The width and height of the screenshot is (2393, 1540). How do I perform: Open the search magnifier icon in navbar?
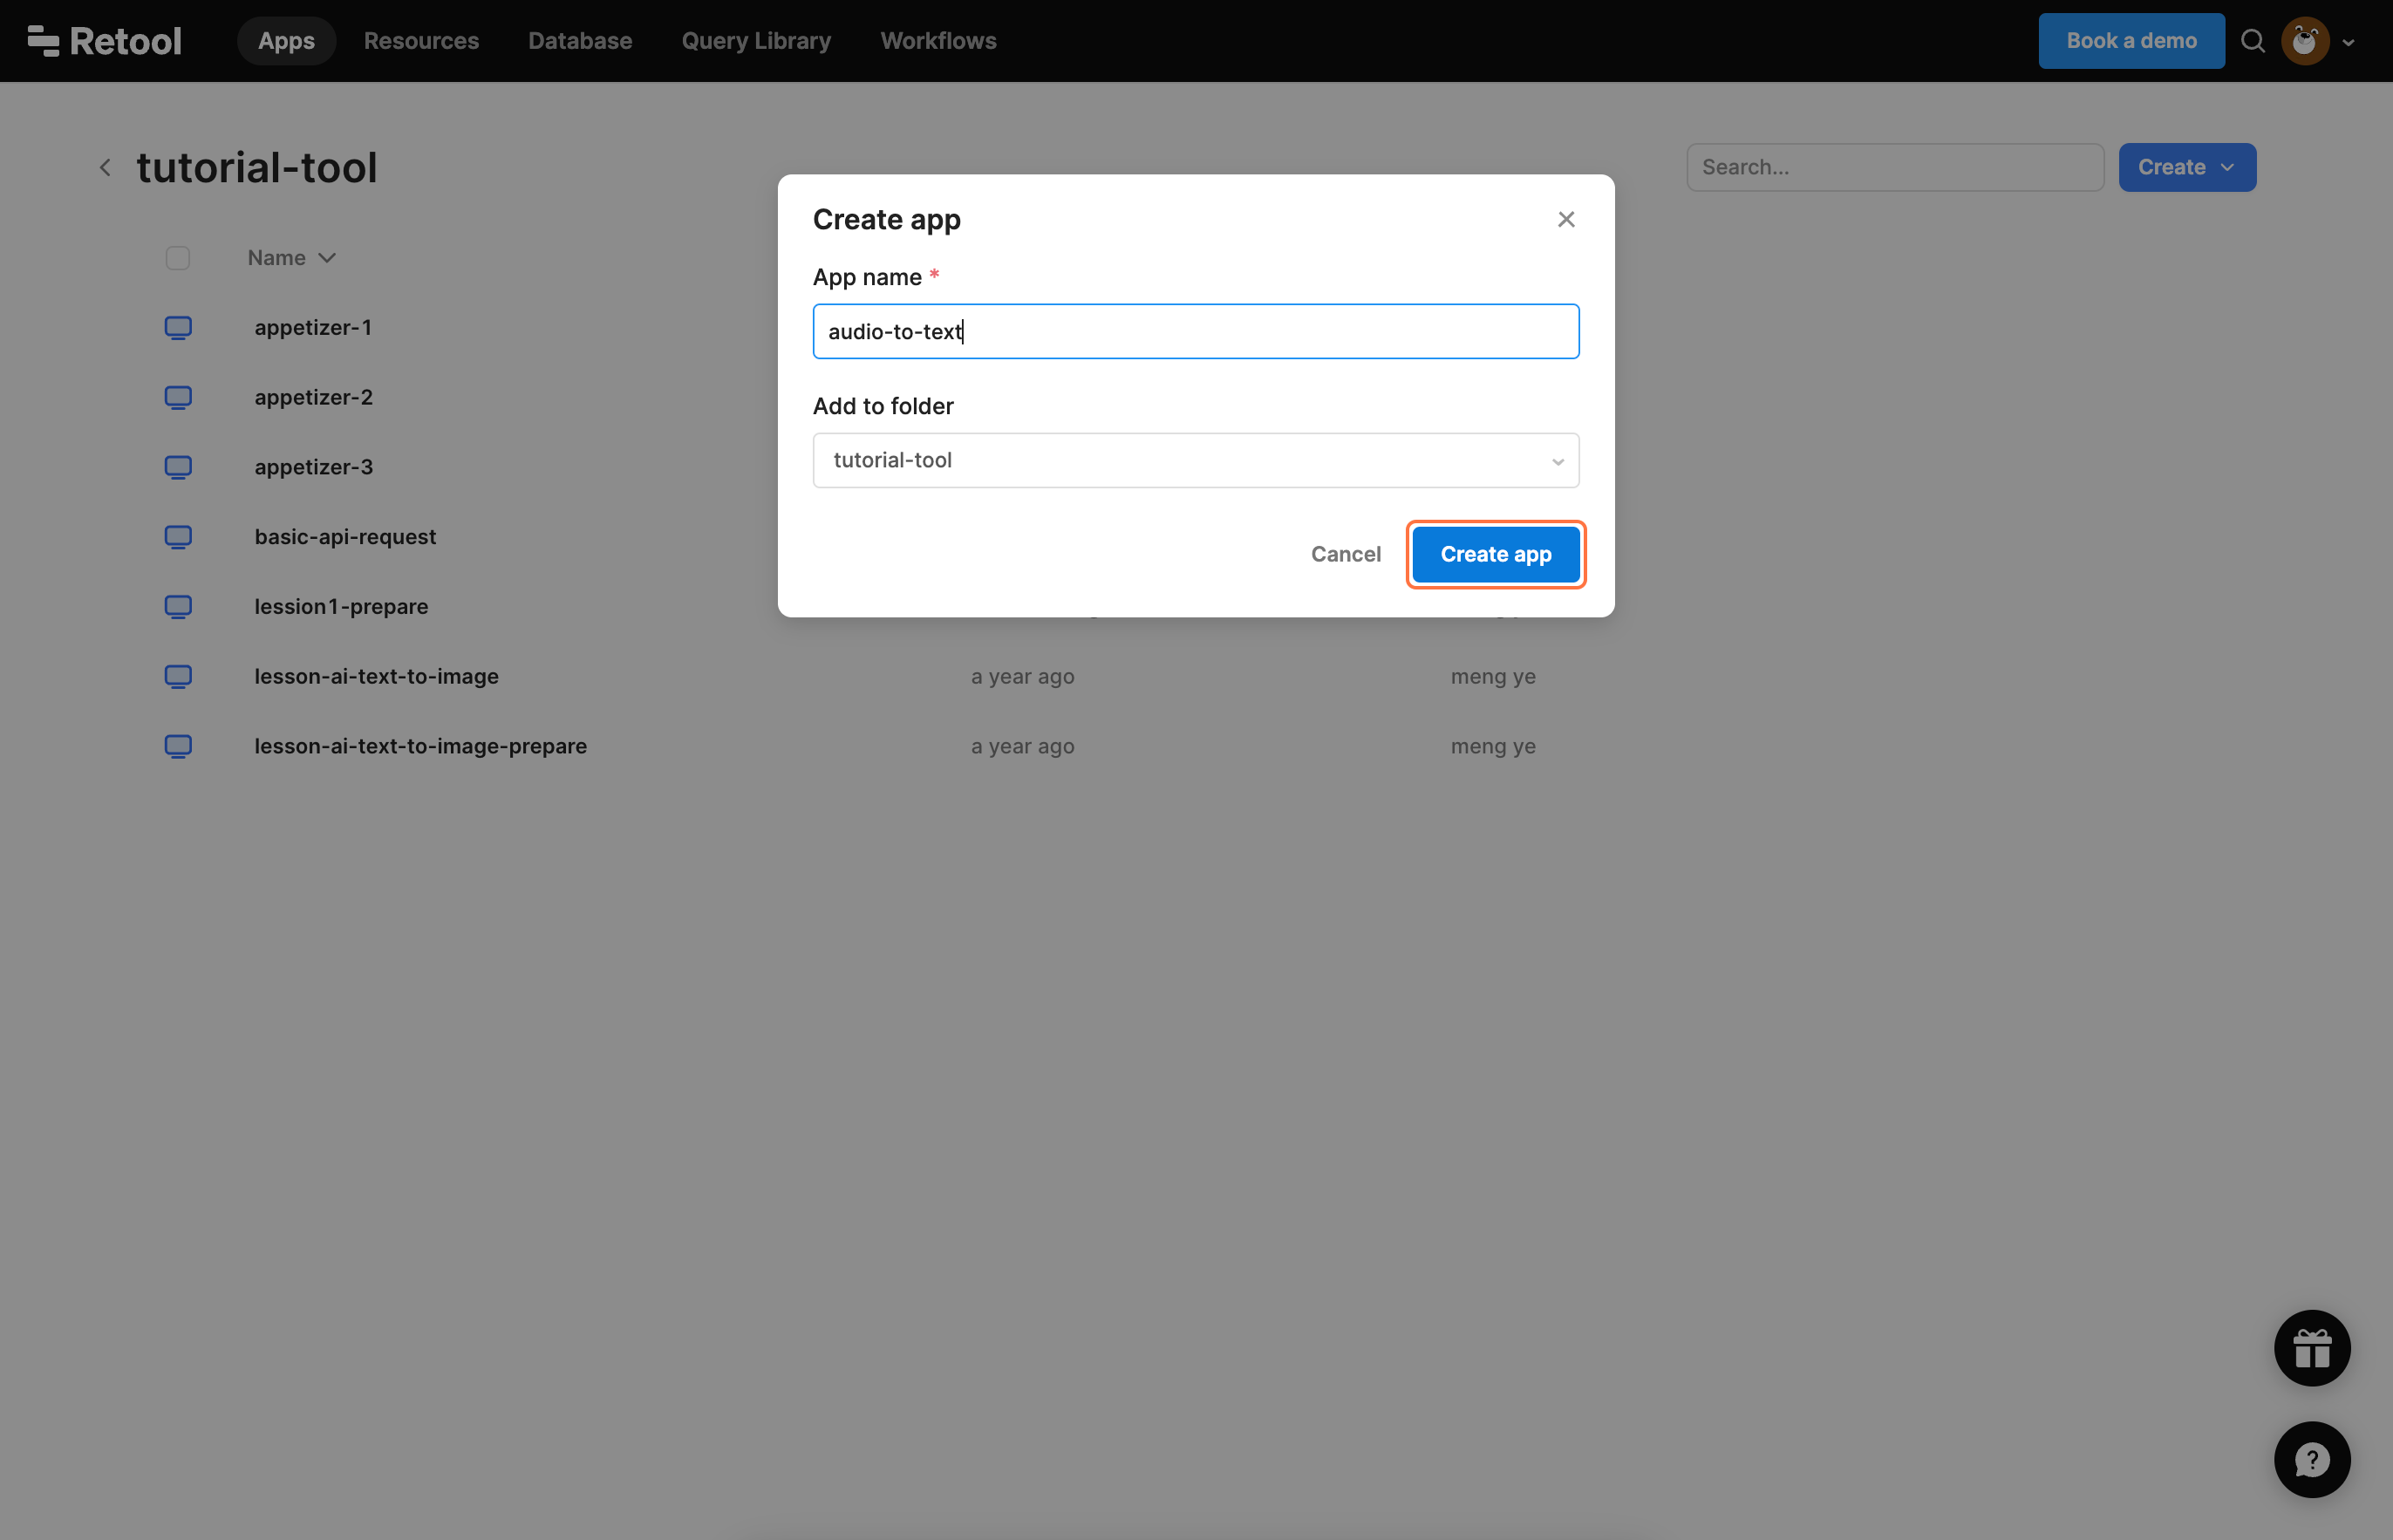tap(2252, 41)
